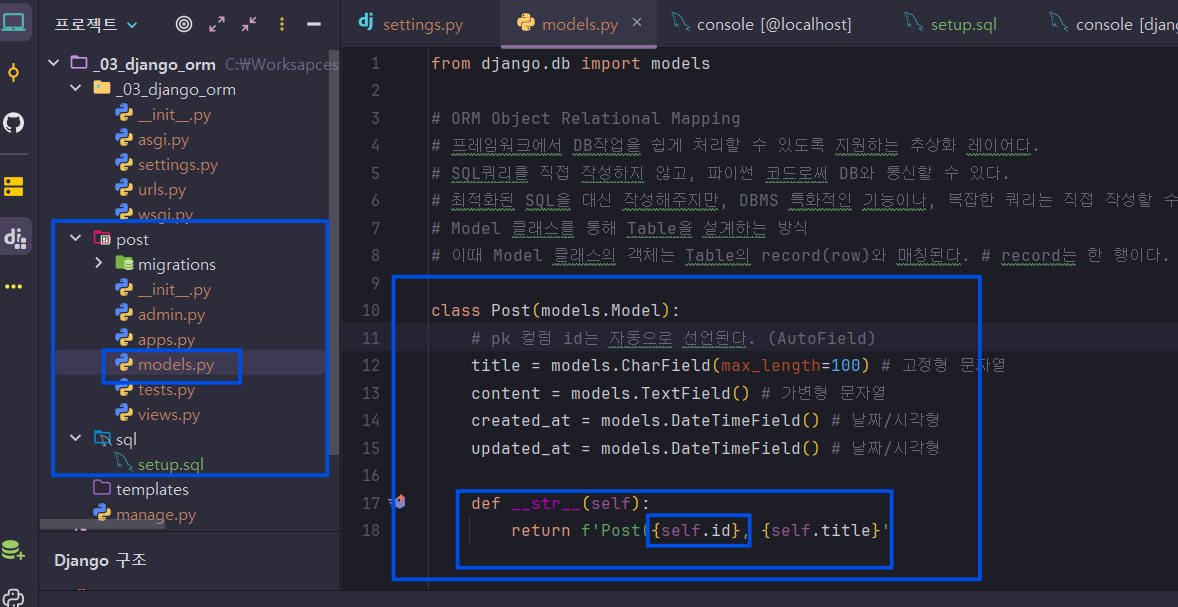Viewport: 1178px width, 607px height.
Task: Open urls.py in the project tree
Action: coord(151,189)
